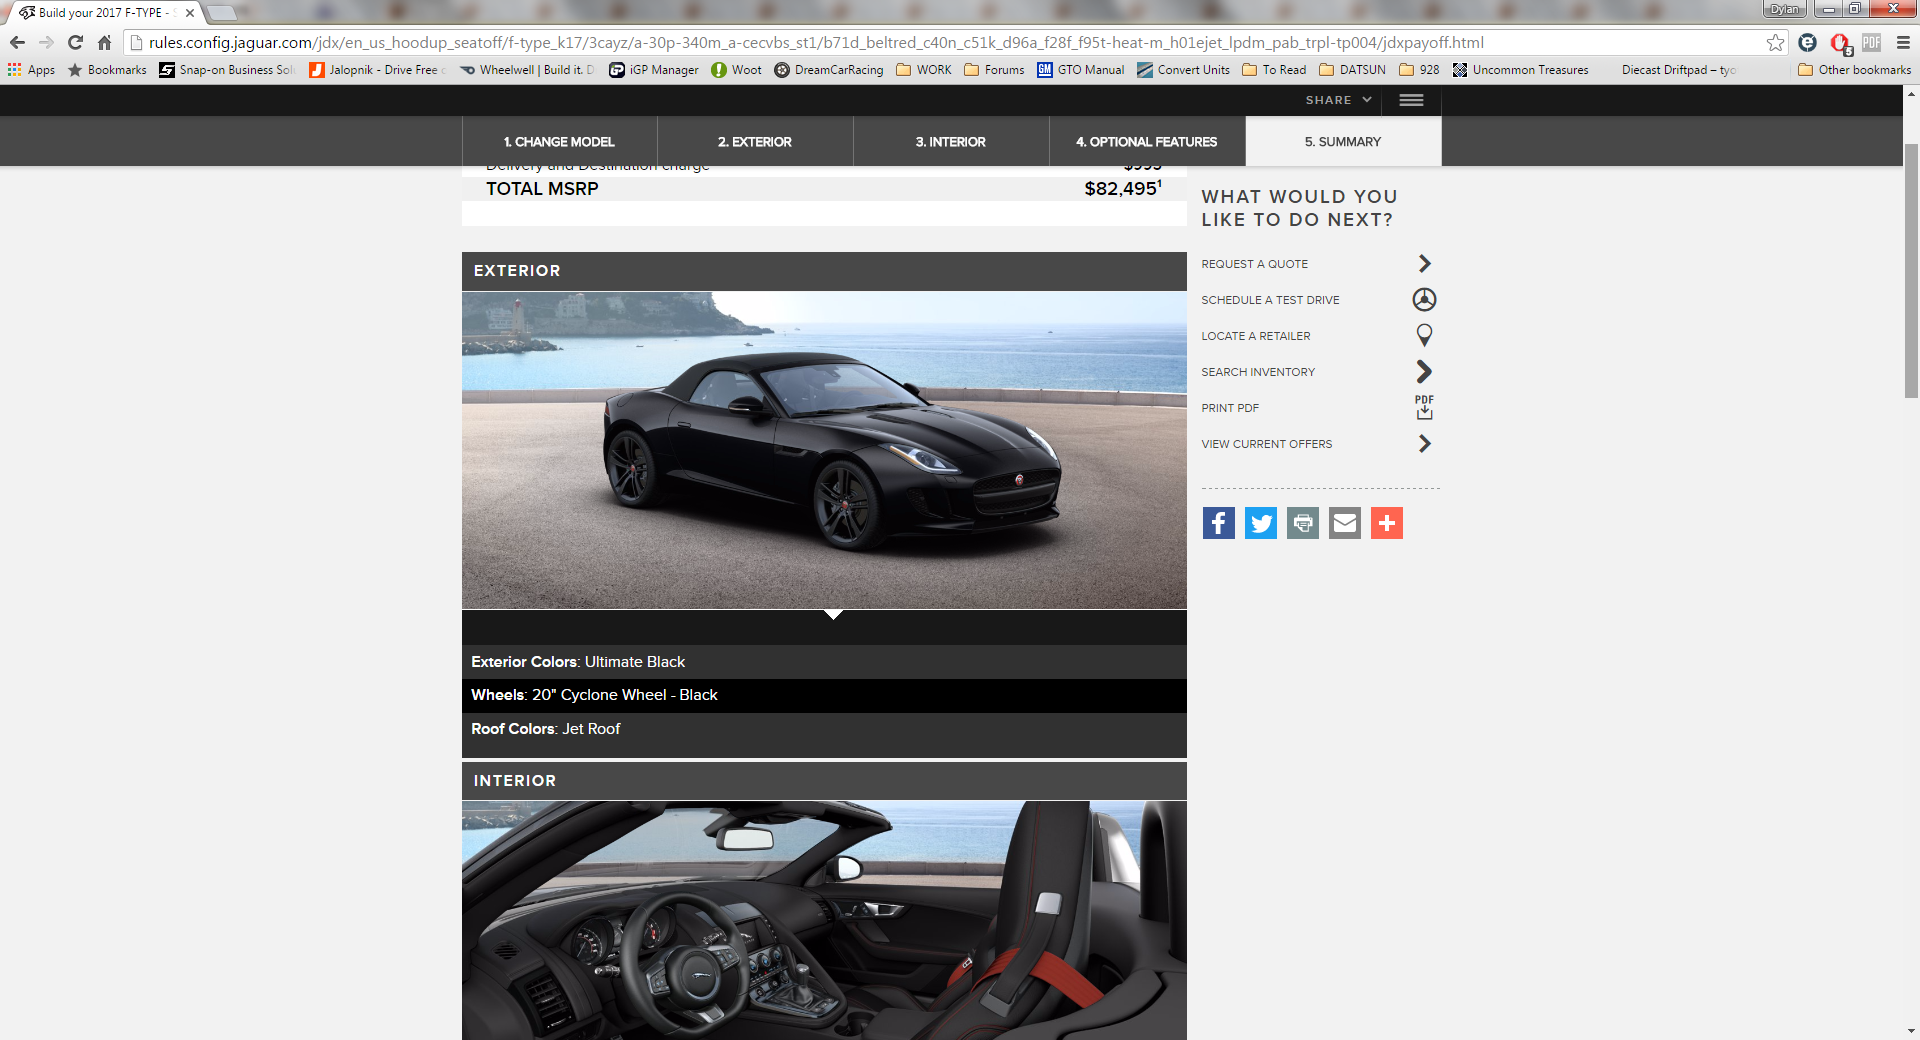
Task: Open more sharing options plus icon
Action: (1386, 523)
